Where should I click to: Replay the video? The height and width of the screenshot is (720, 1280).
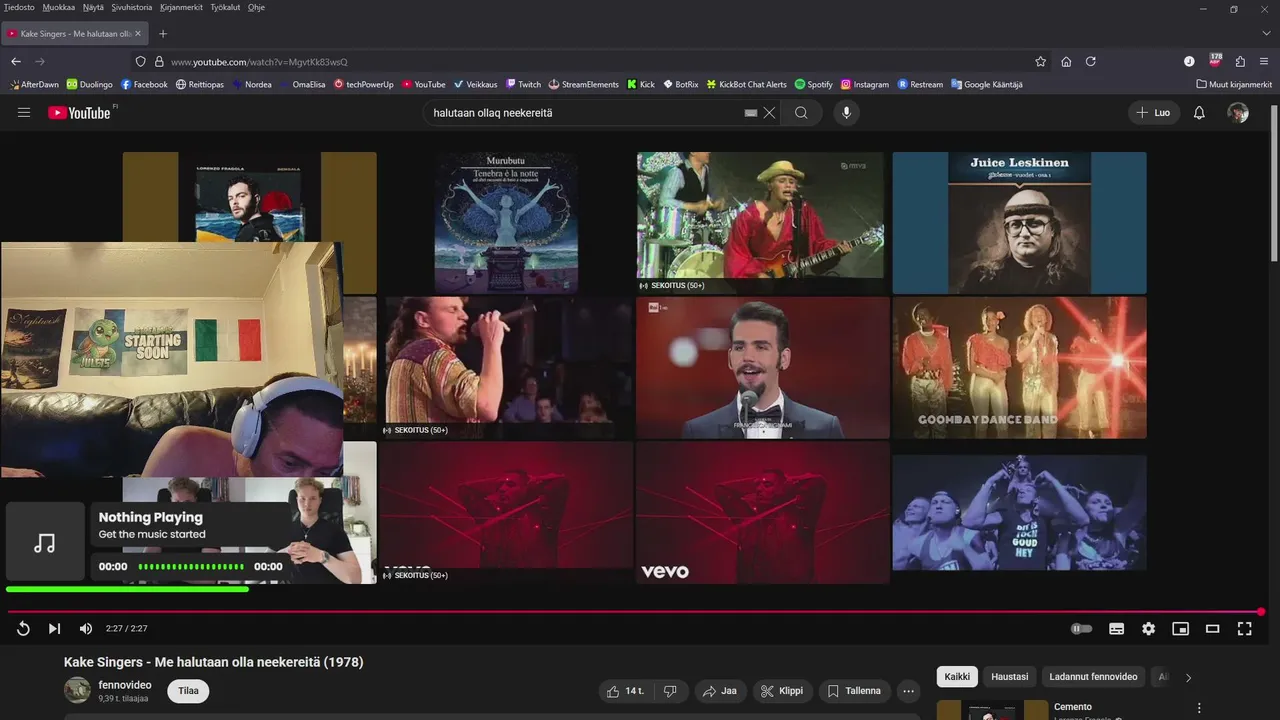23,628
